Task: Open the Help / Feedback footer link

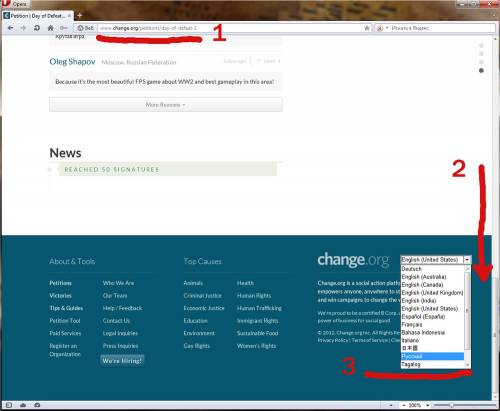Action: point(122,308)
